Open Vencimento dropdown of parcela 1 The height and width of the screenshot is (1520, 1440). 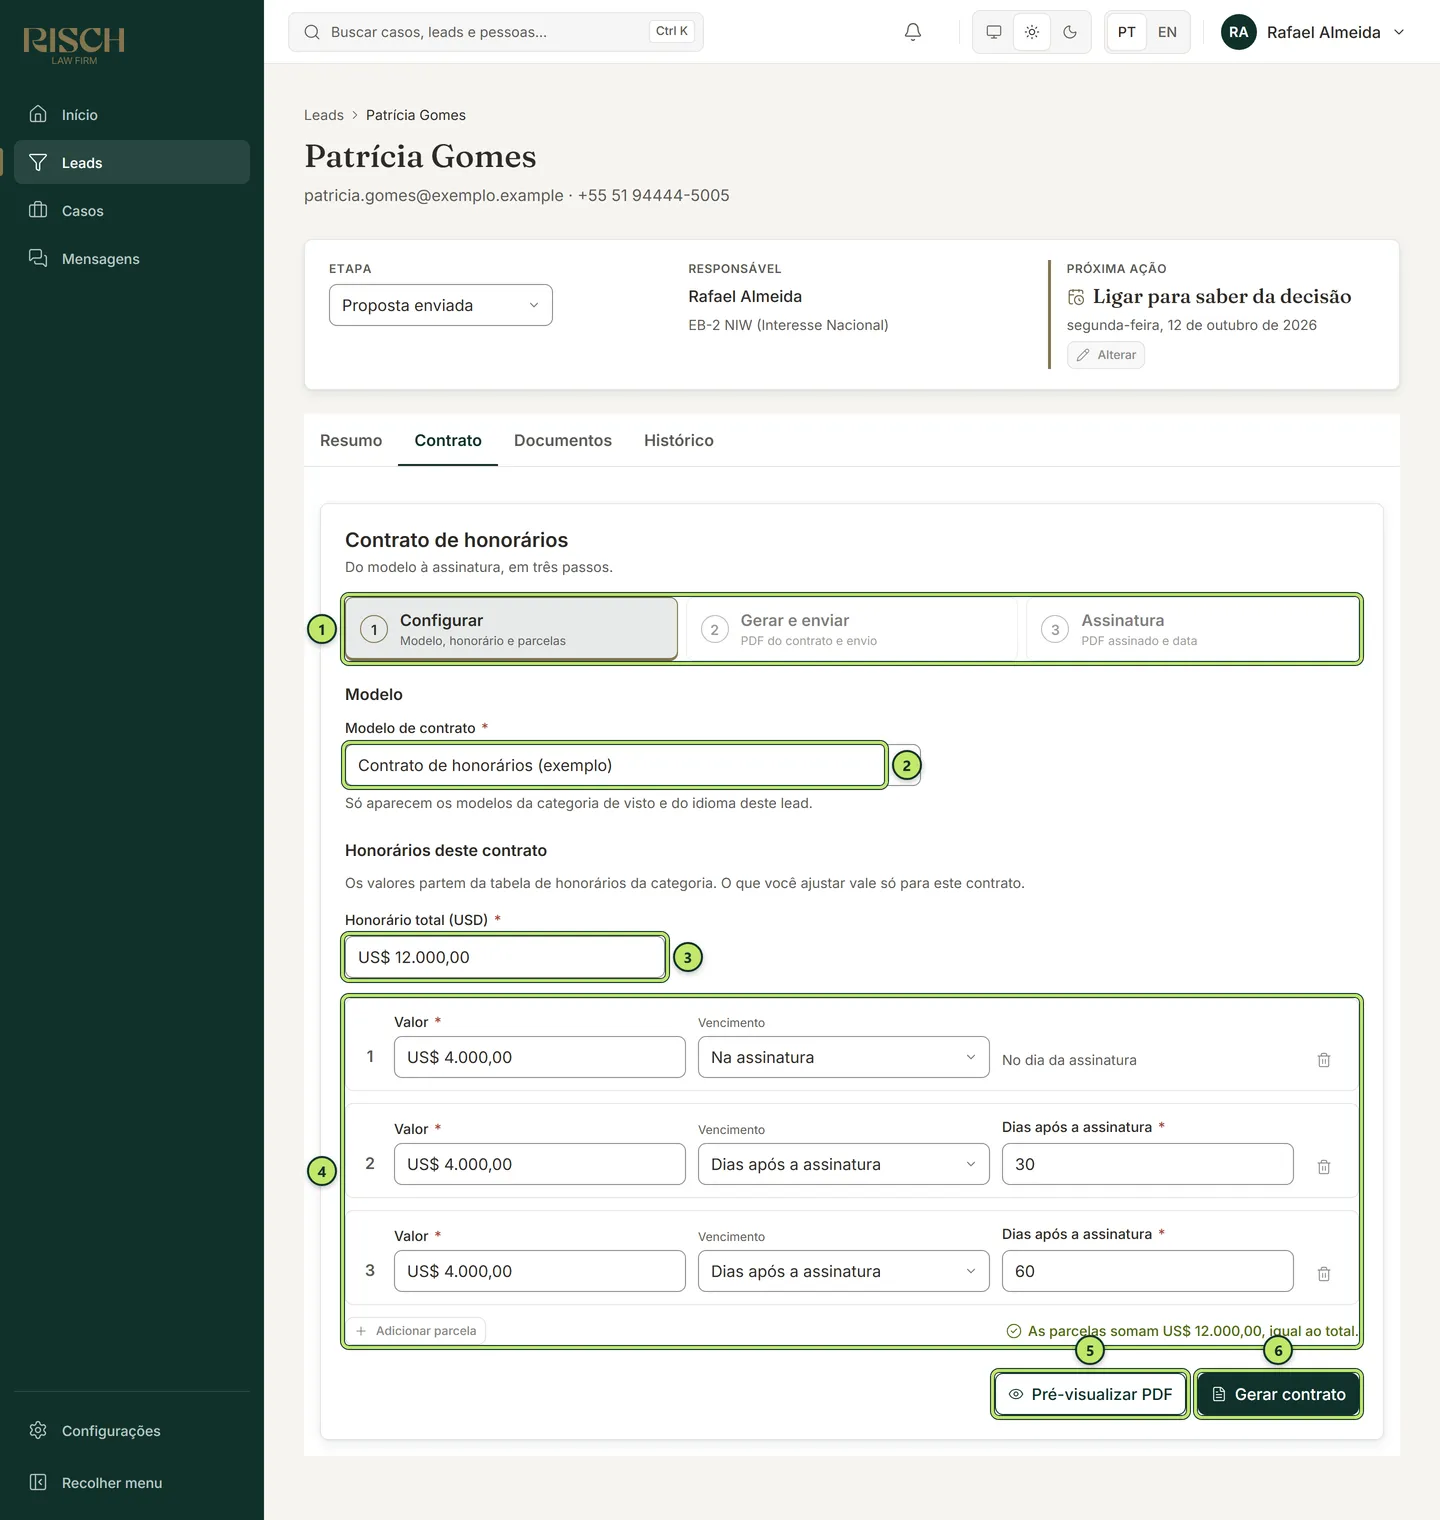click(x=844, y=1057)
